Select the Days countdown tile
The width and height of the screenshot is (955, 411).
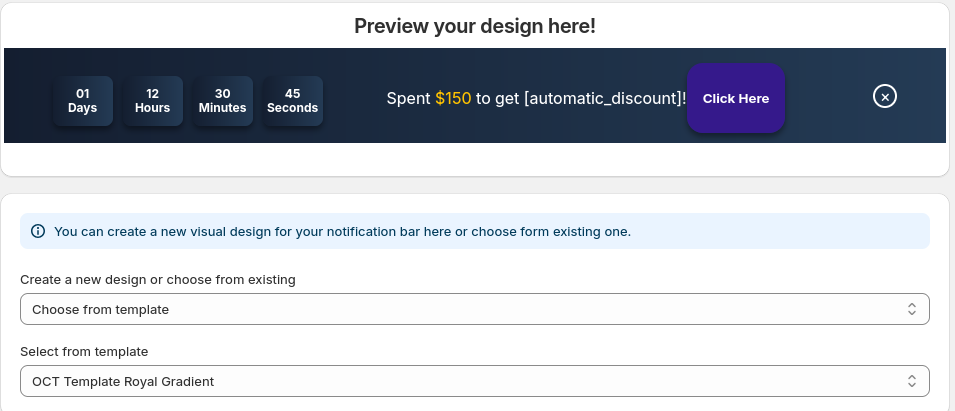(83, 101)
